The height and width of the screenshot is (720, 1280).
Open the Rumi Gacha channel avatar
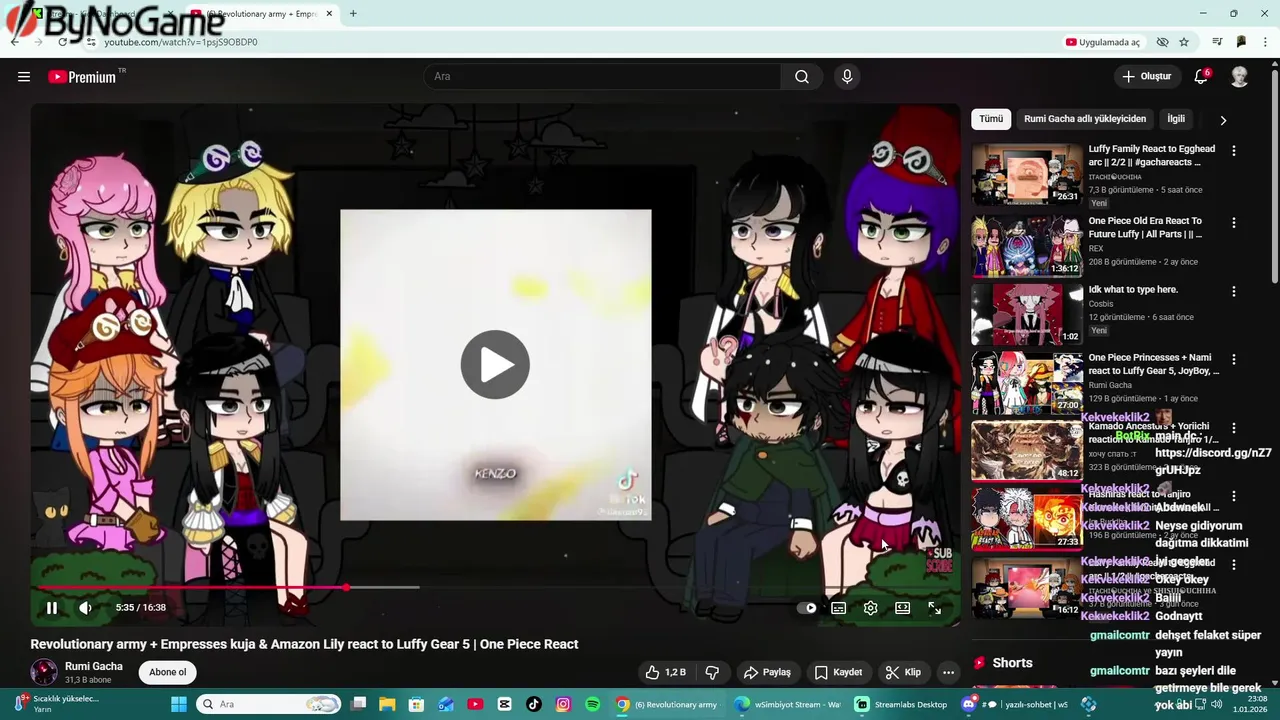point(44,672)
